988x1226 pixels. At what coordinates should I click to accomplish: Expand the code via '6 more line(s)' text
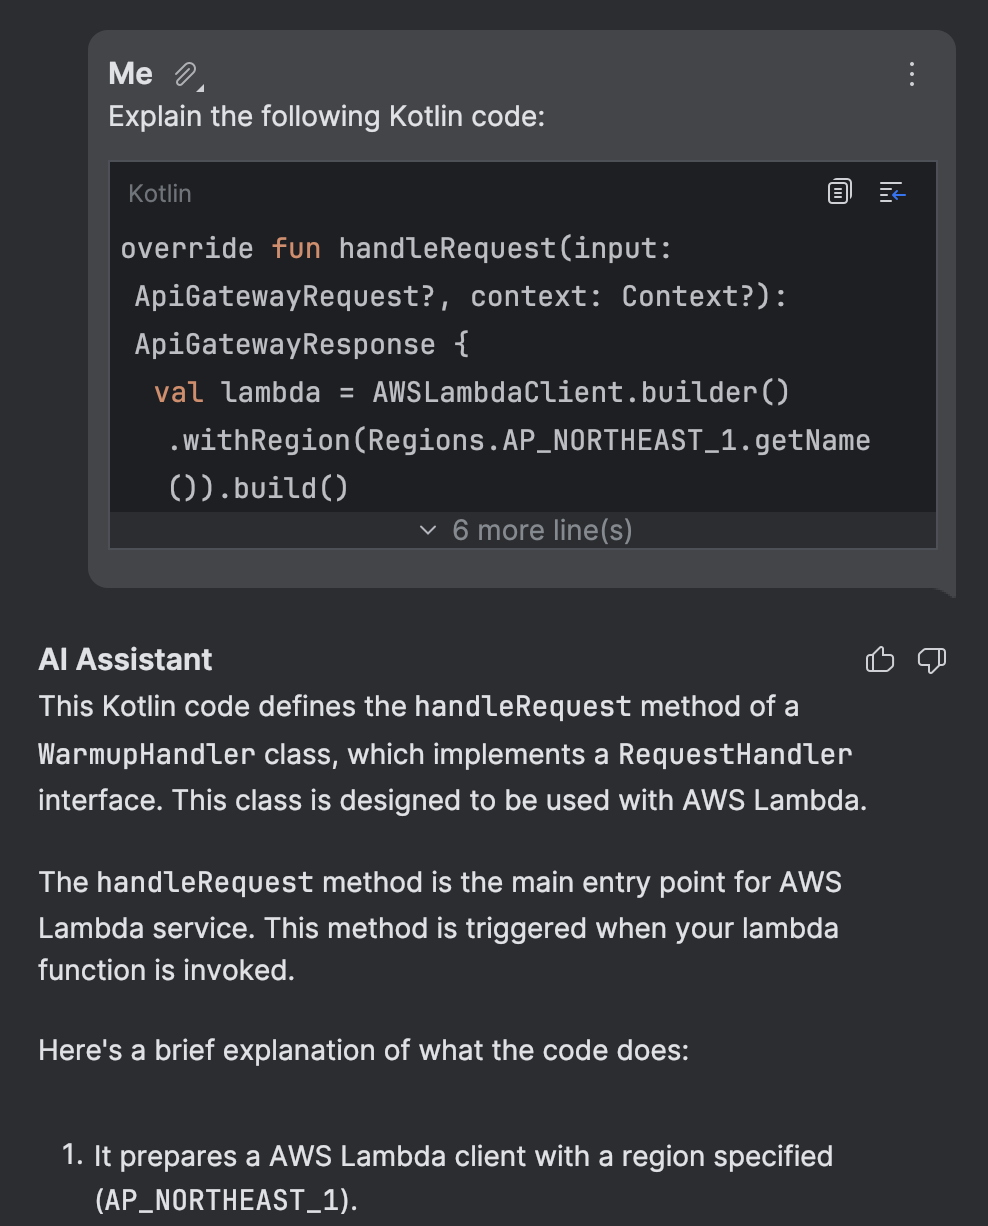[x=542, y=530]
